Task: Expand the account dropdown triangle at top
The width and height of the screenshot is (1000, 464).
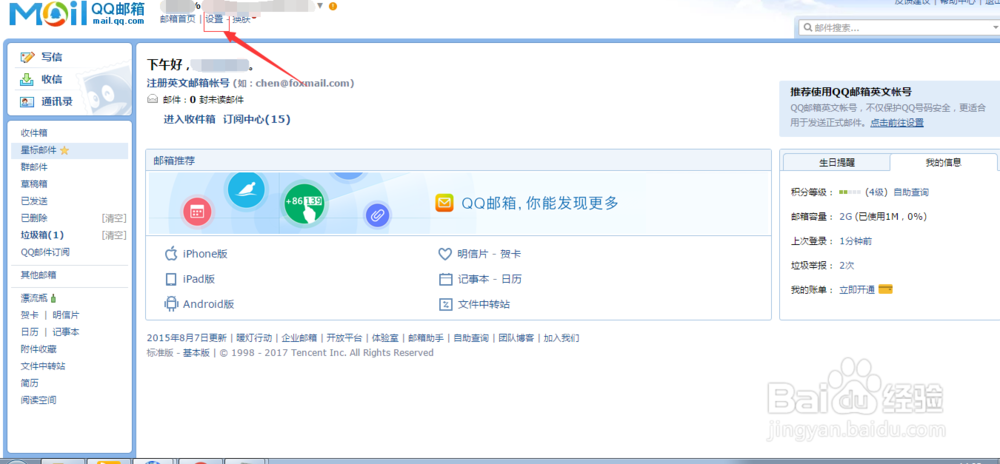Action: [x=321, y=6]
